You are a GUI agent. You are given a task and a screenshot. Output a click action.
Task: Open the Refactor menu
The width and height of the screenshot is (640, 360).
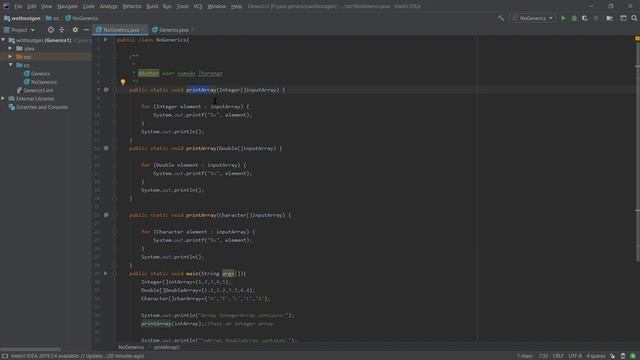point(132,6)
